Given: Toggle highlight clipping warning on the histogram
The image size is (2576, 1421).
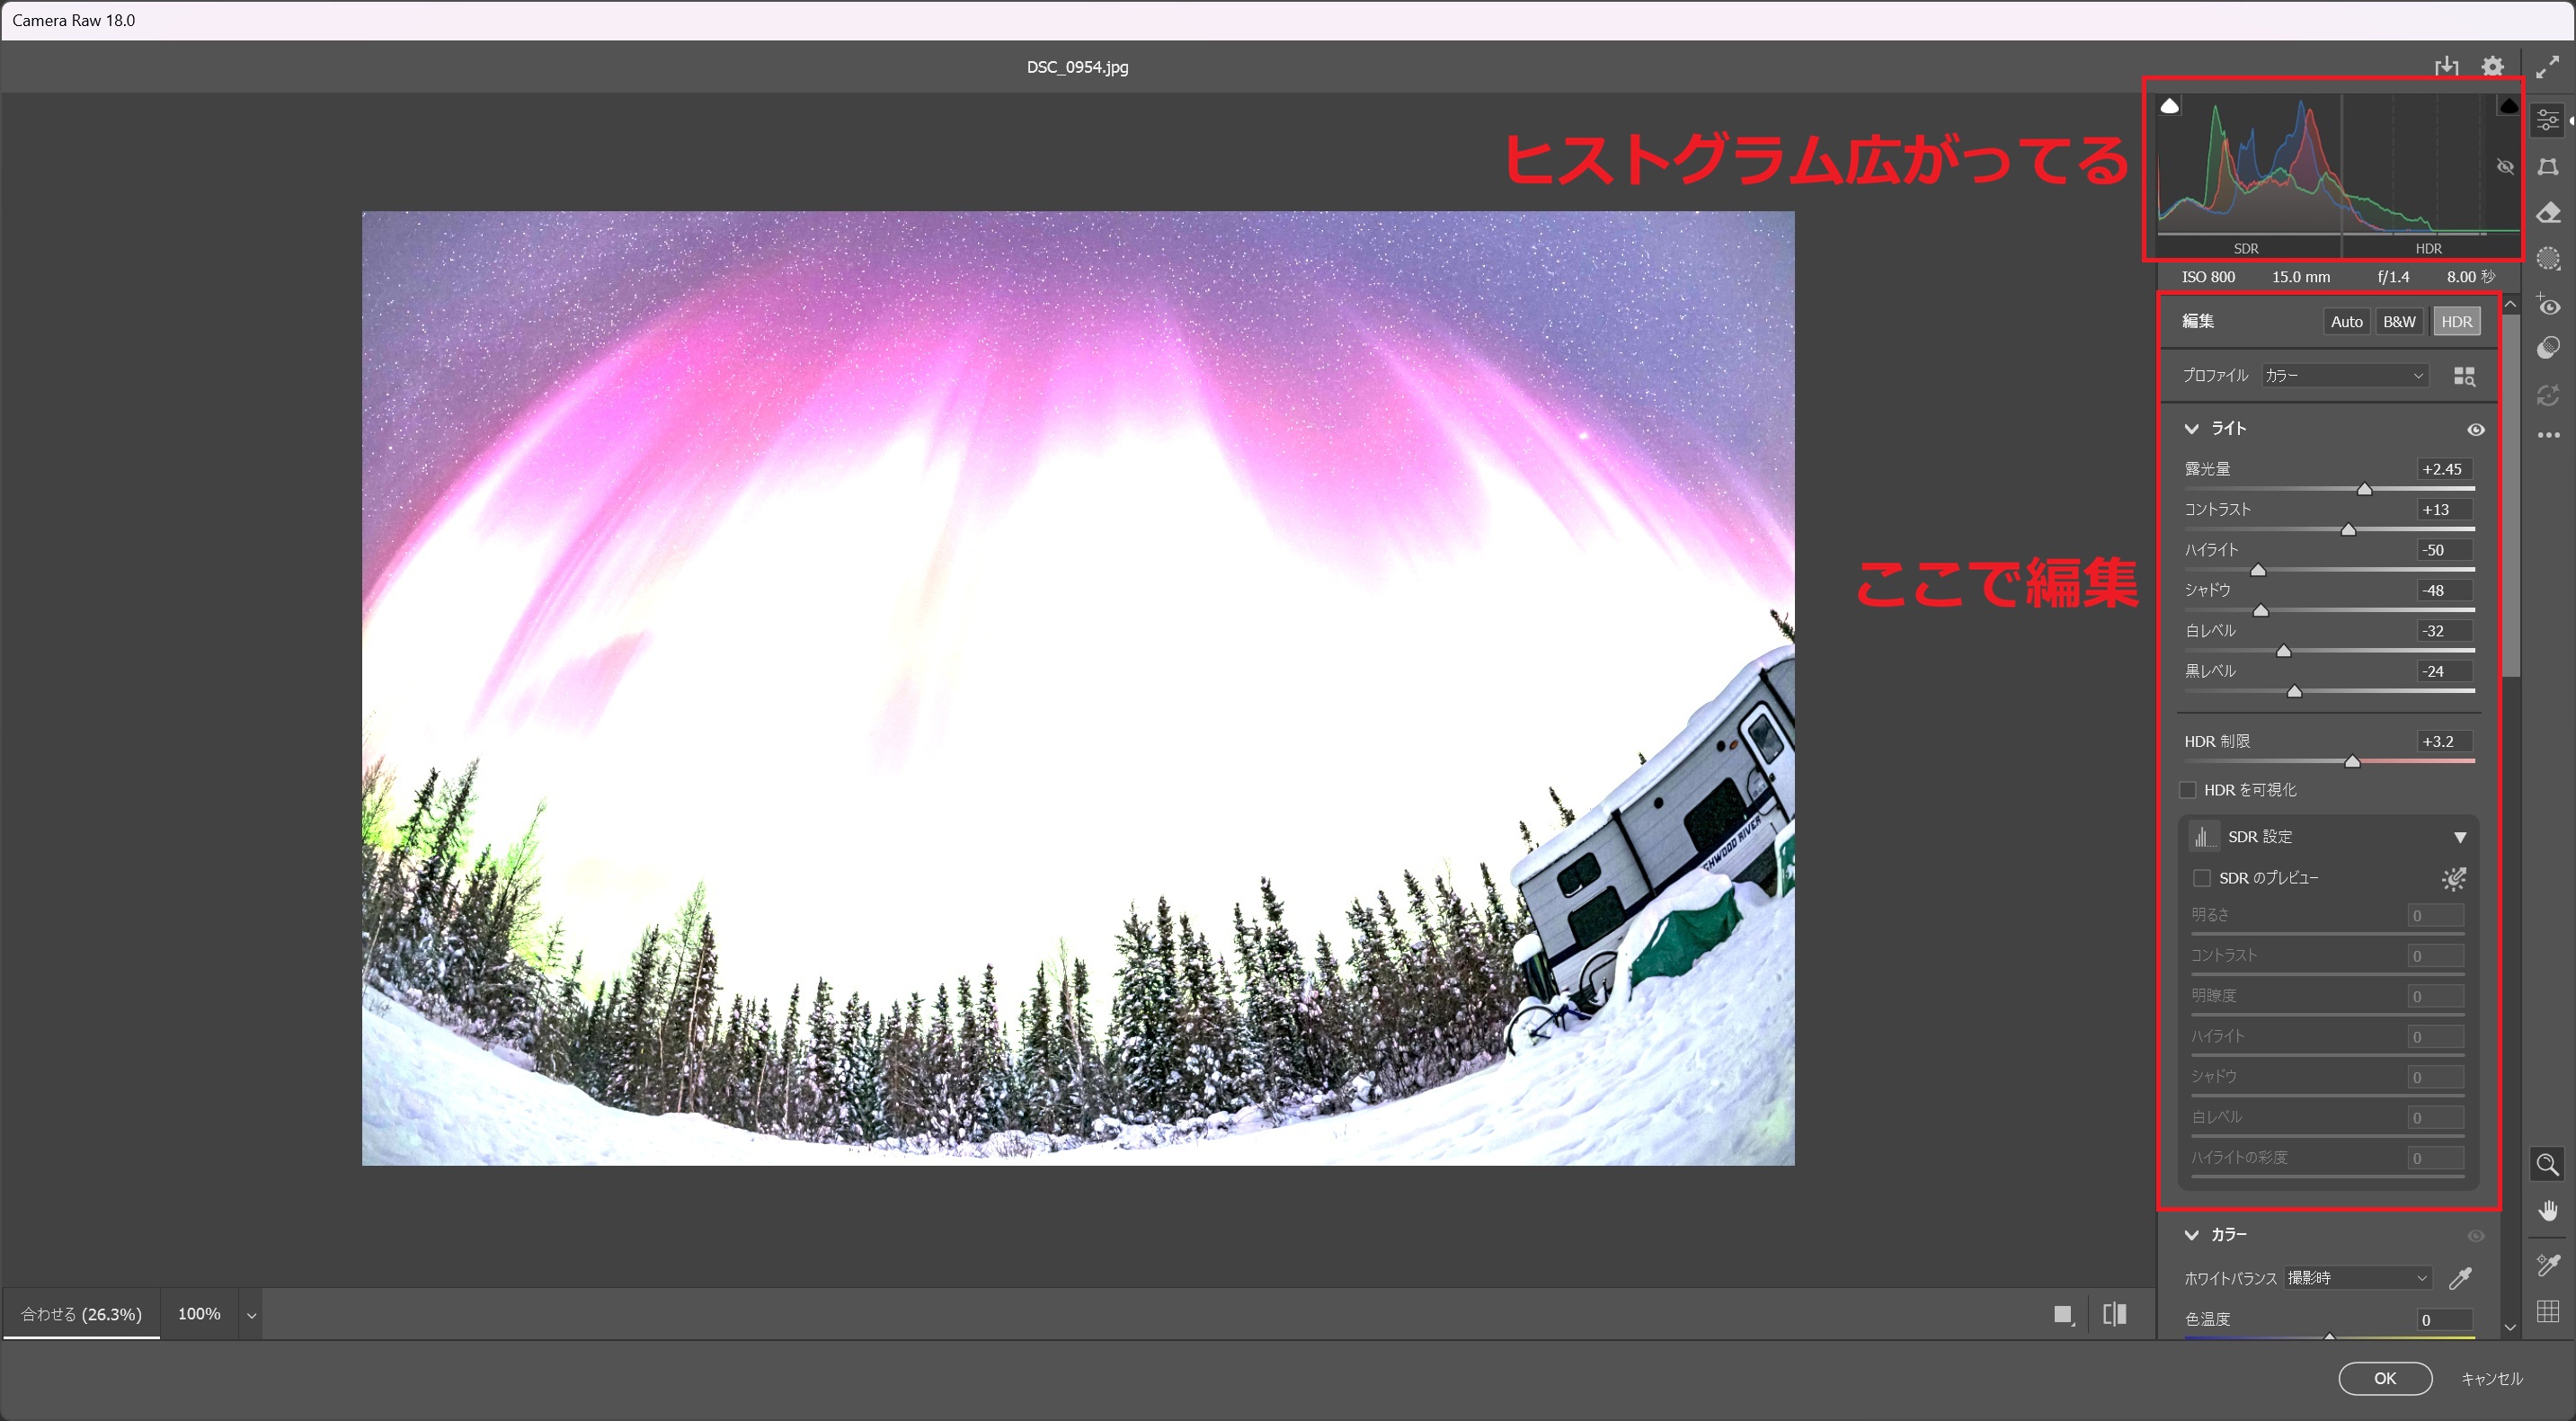Looking at the screenshot, I should 2509,105.
